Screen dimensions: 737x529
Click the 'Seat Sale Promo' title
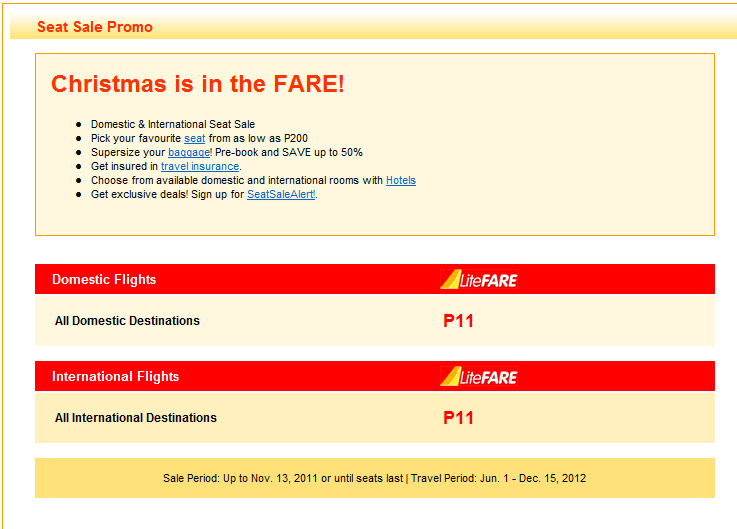point(95,27)
